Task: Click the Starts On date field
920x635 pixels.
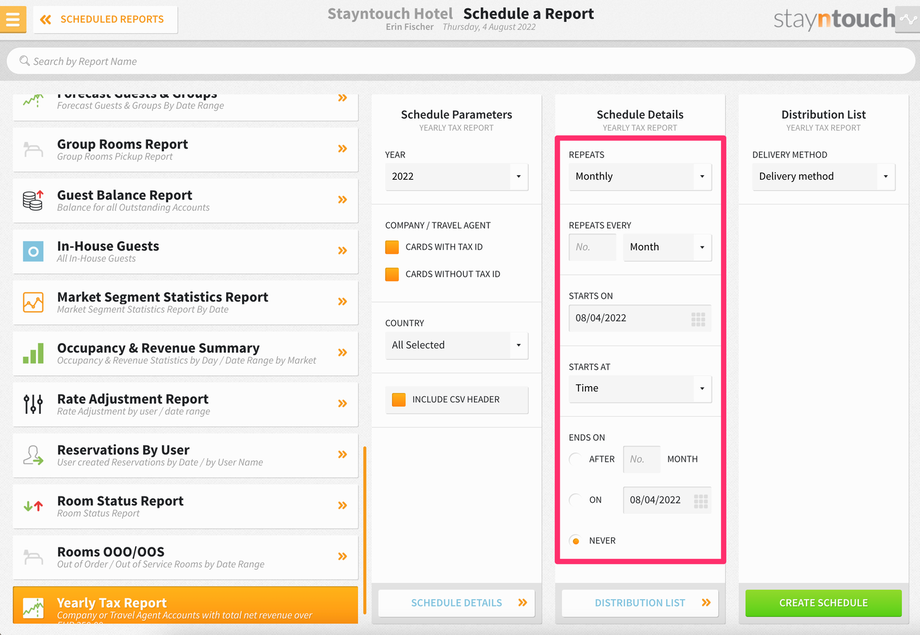Action: [x=640, y=319]
